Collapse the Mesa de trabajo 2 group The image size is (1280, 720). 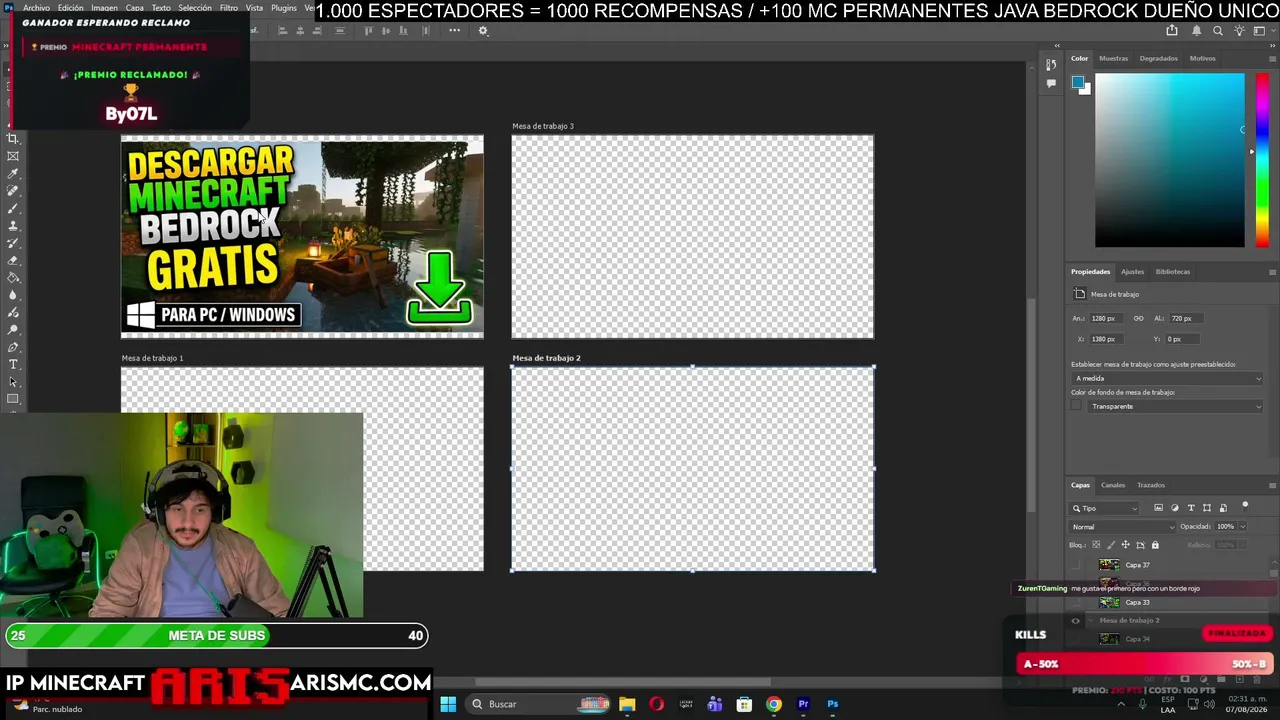pos(1091,621)
